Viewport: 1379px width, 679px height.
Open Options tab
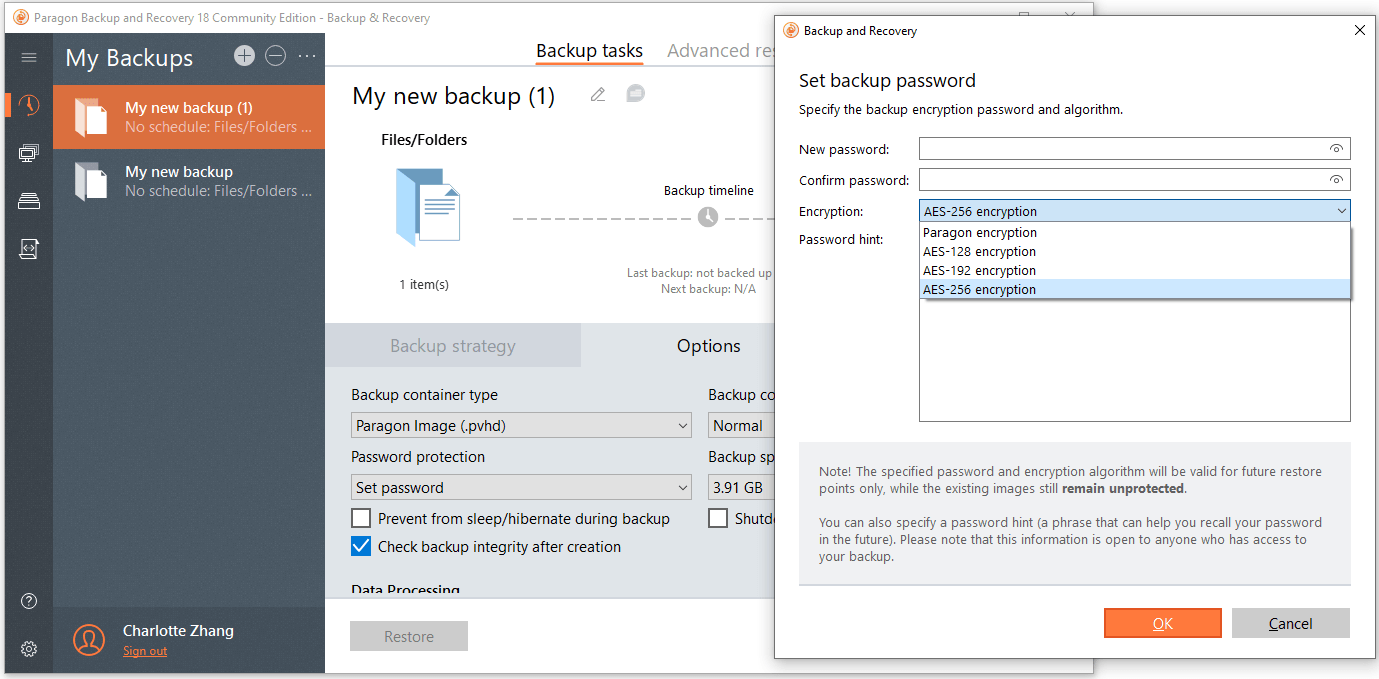click(679, 346)
